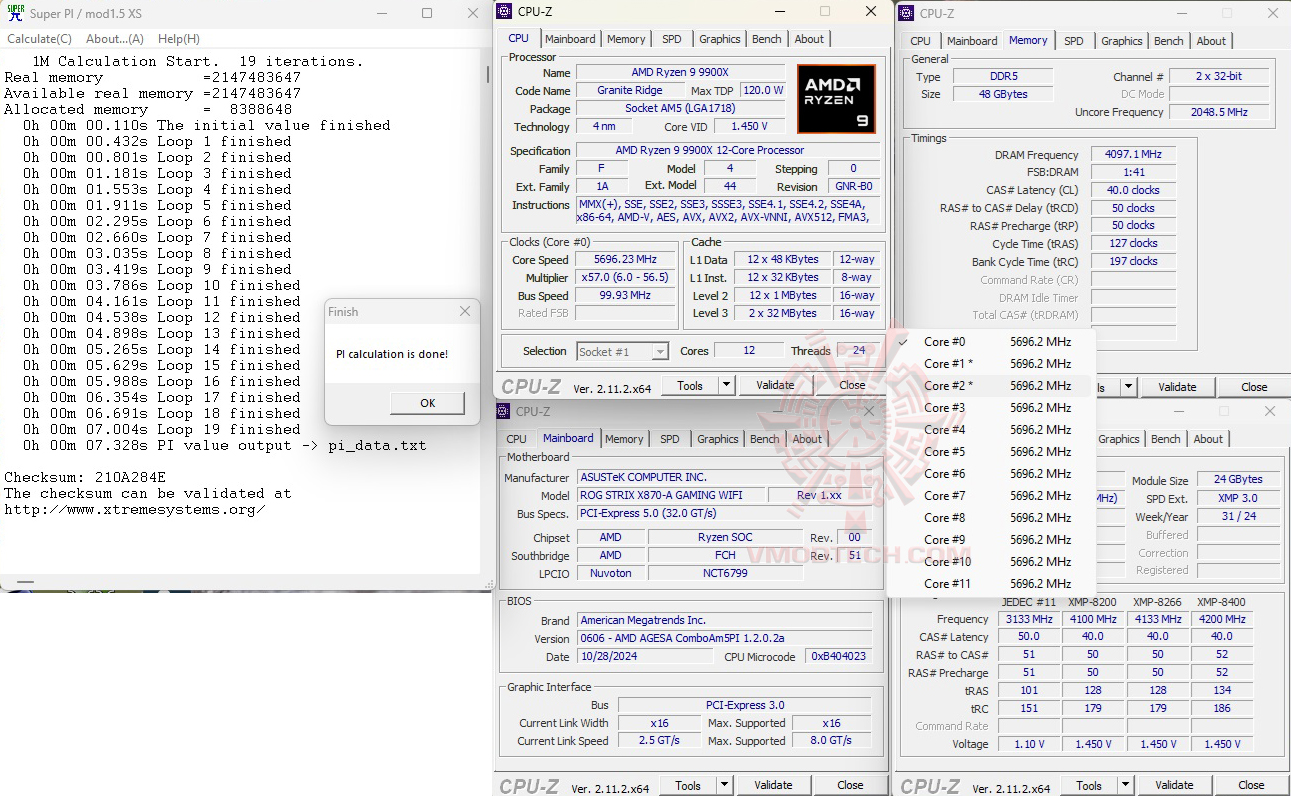Click the "Checksum: 210A284E" line in Super PI
This screenshot has width=1291, height=796.
click(85, 477)
